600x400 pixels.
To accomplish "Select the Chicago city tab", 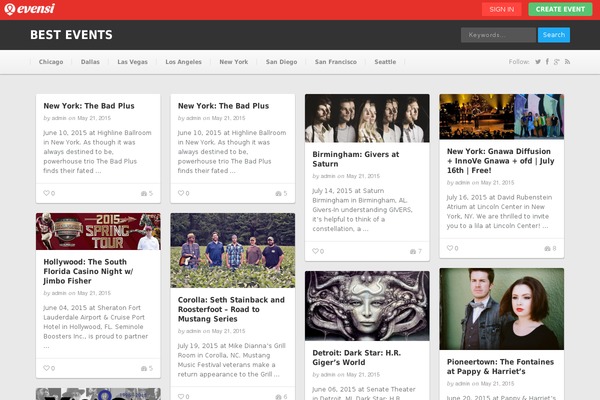I will 51,62.
